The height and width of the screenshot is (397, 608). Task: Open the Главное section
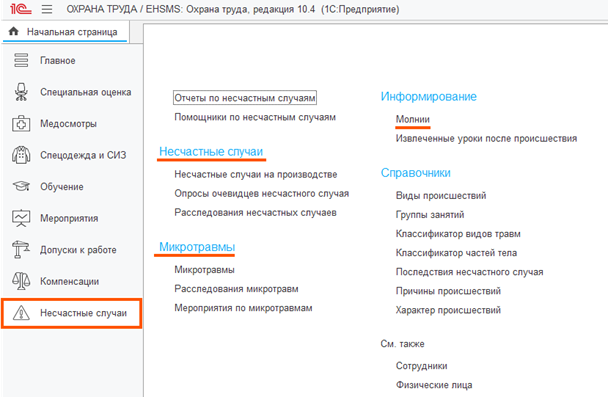tap(57, 60)
